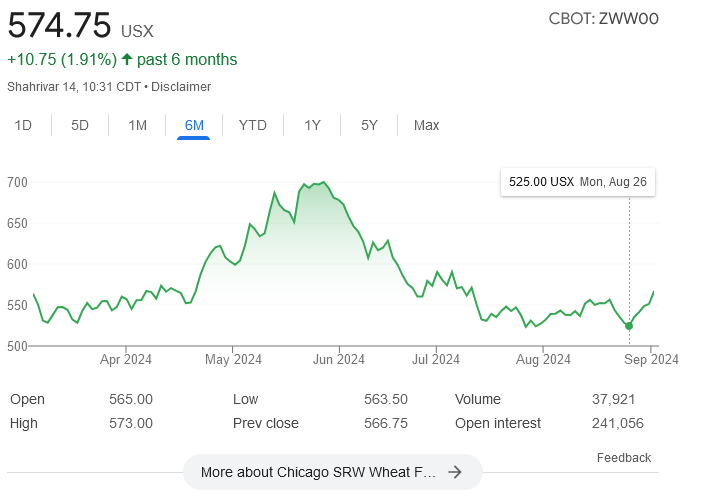Click the May 2024 axis label

(x=233, y=359)
